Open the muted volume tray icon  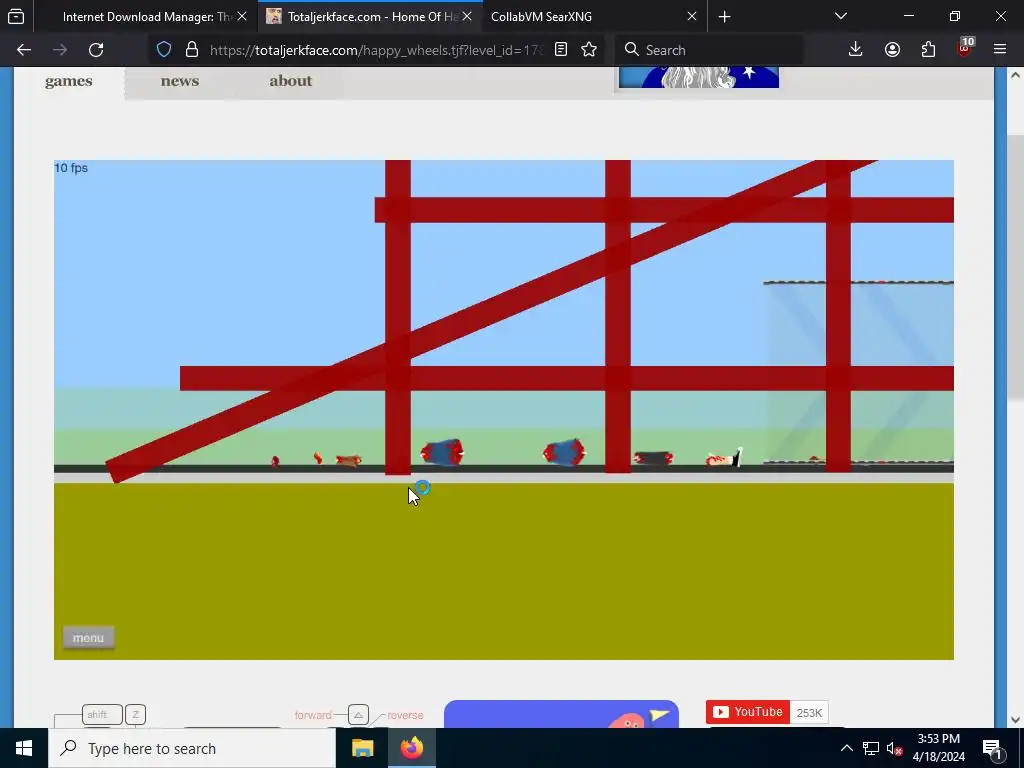coord(894,748)
